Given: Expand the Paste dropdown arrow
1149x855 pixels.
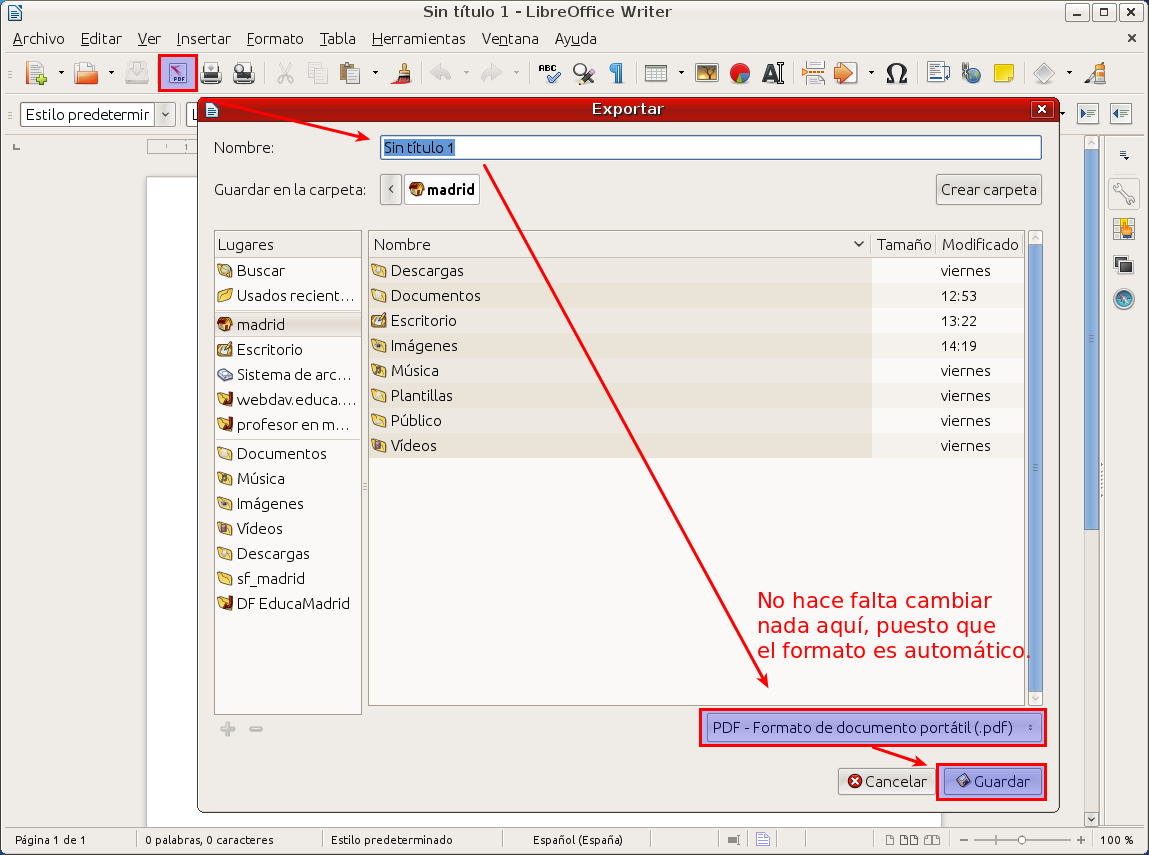Looking at the screenshot, I should pyautogui.click(x=375, y=73).
